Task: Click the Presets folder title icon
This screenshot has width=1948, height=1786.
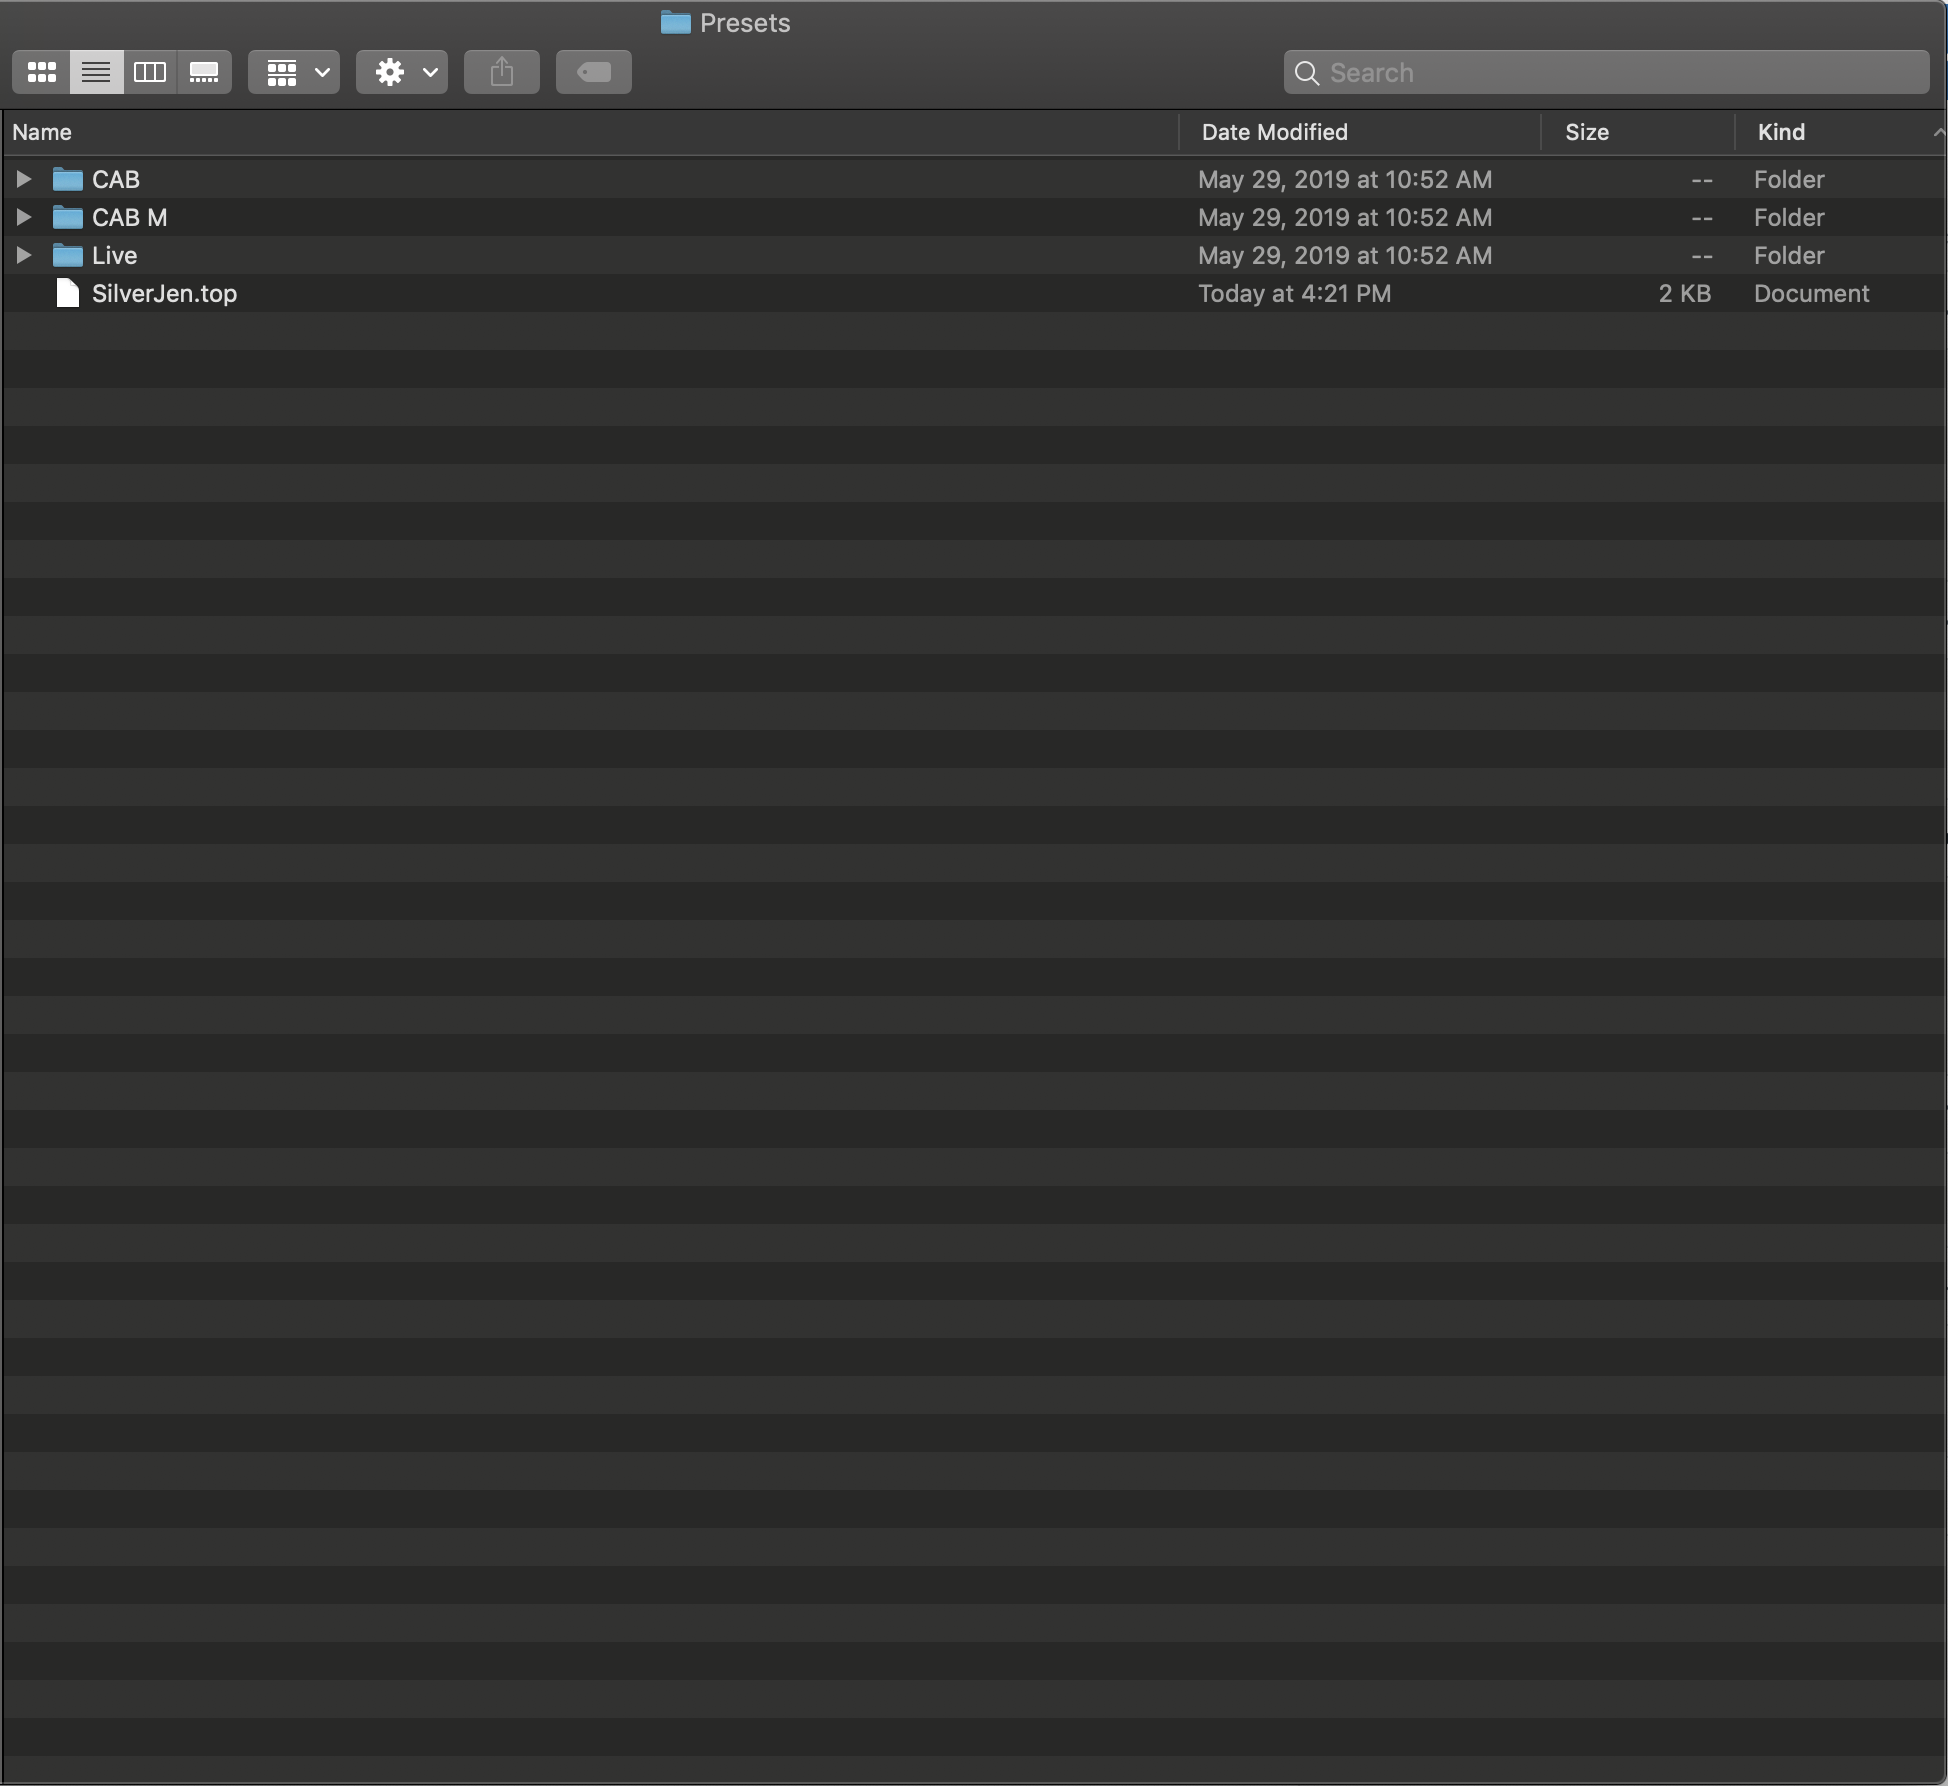Action: (x=676, y=22)
